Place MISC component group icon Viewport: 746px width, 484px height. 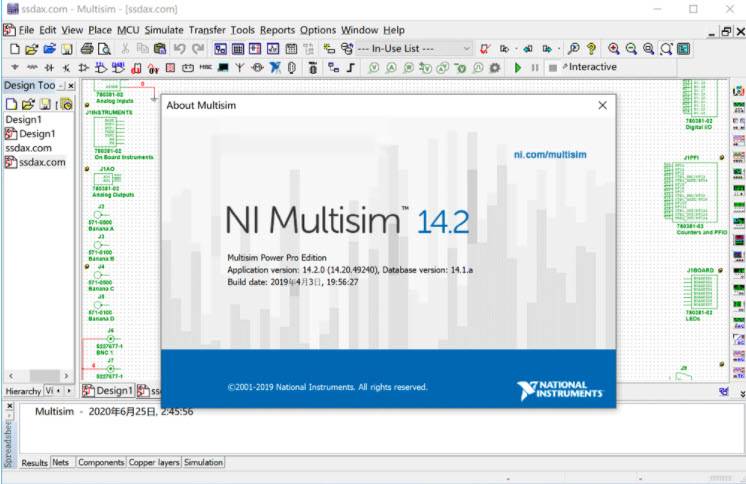(206, 68)
